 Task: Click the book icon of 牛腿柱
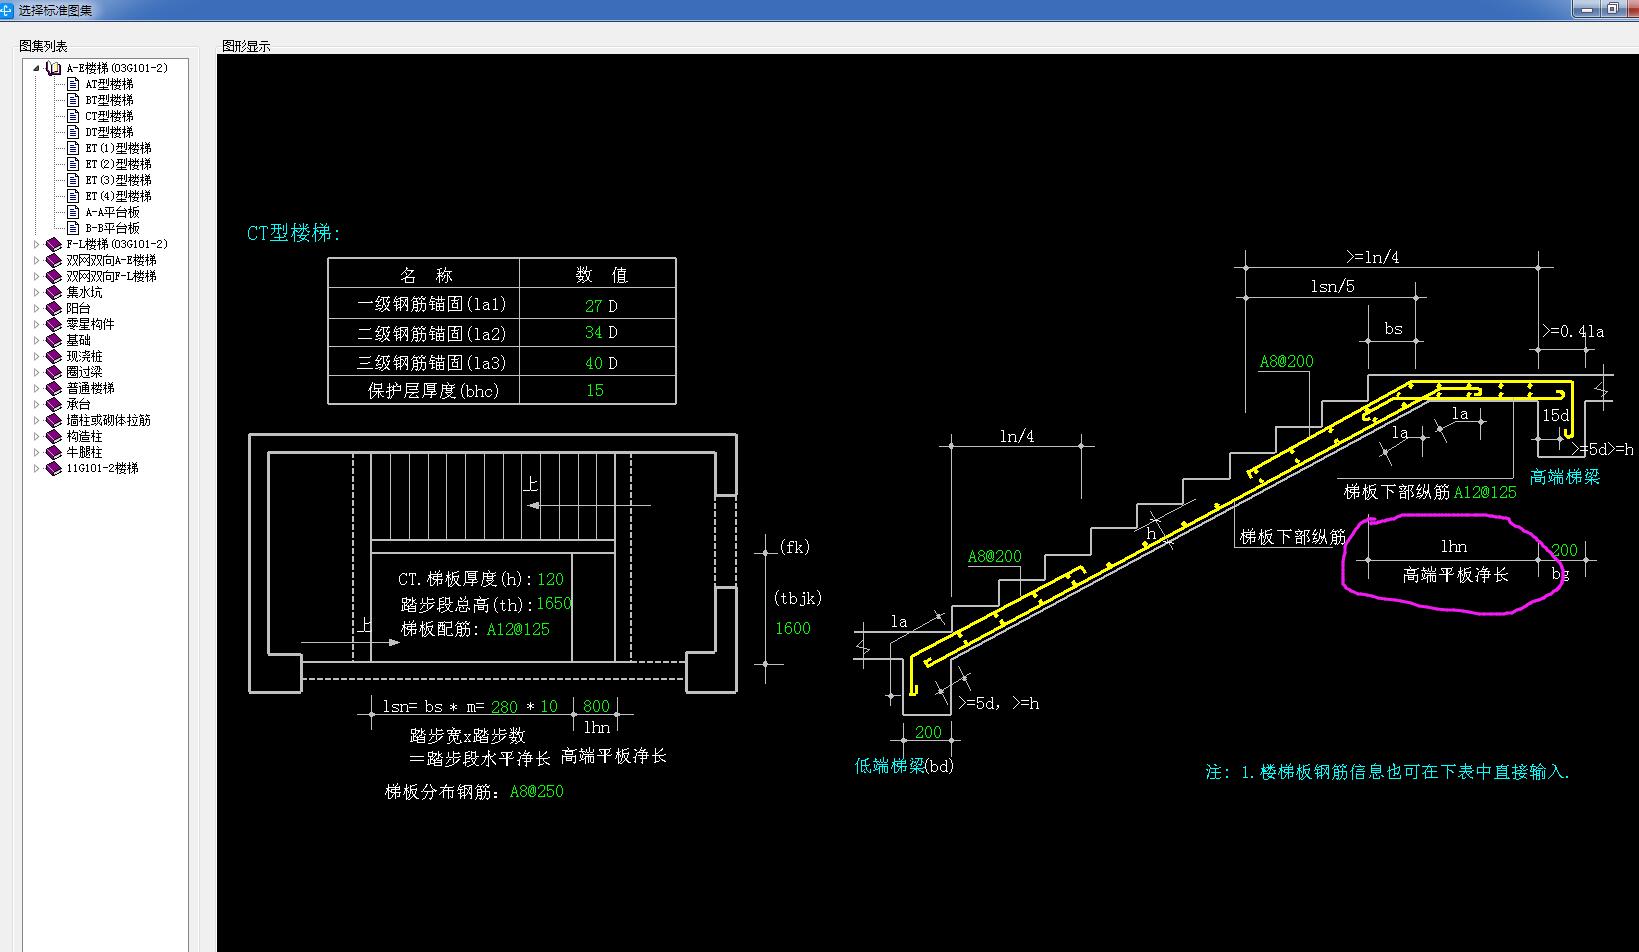point(54,452)
